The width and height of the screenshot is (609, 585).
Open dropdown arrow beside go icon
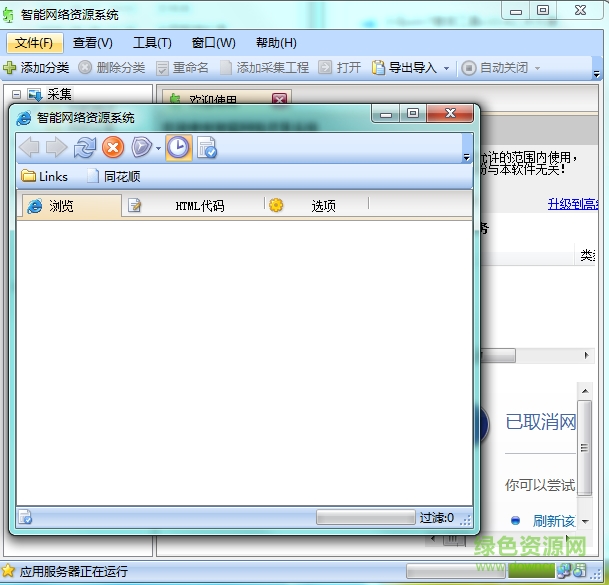[x=158, y=148]
